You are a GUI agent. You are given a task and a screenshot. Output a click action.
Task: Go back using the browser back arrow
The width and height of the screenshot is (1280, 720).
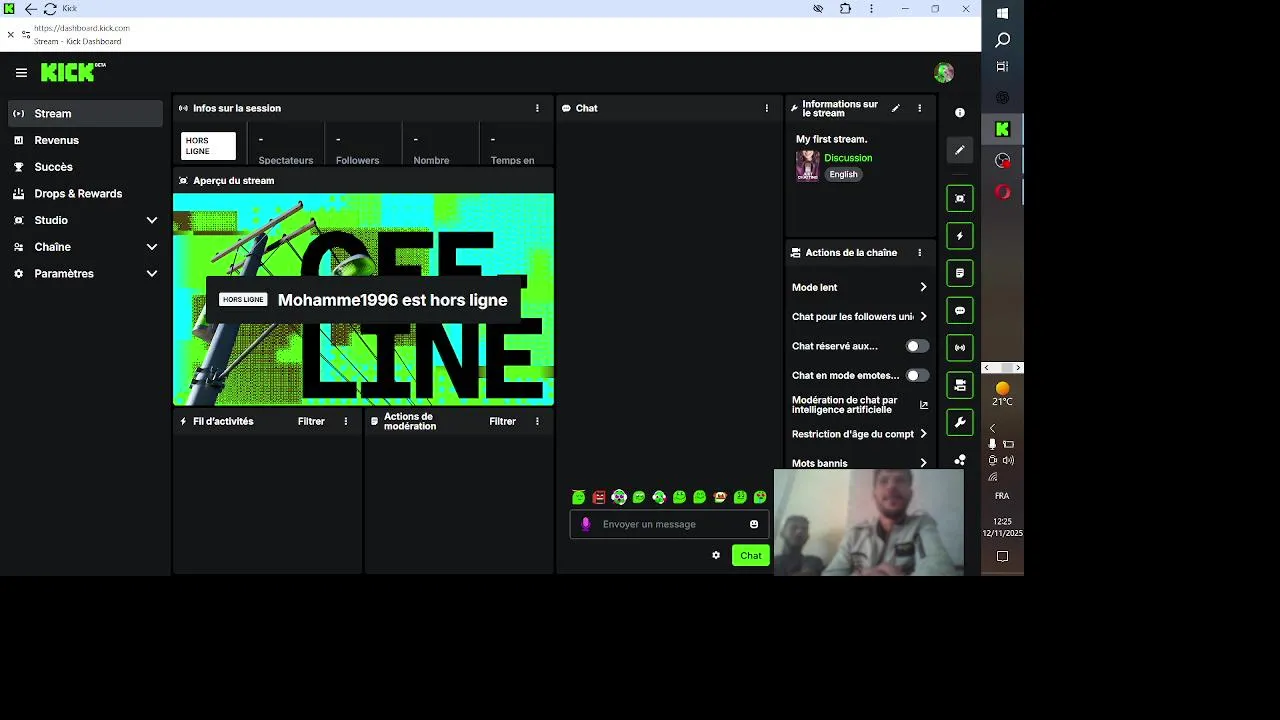(30, 9)
